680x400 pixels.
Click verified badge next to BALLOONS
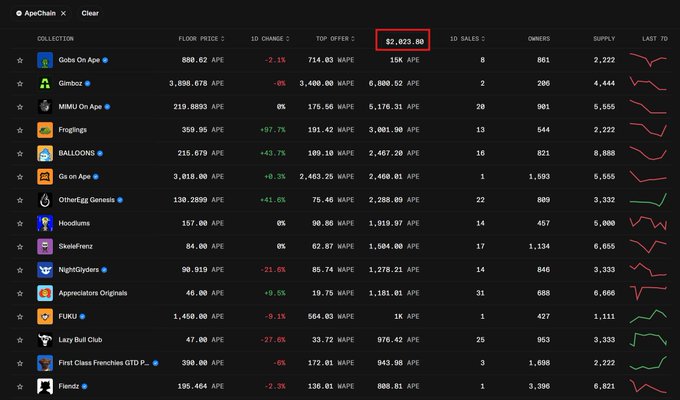click(x=100, y=154)
